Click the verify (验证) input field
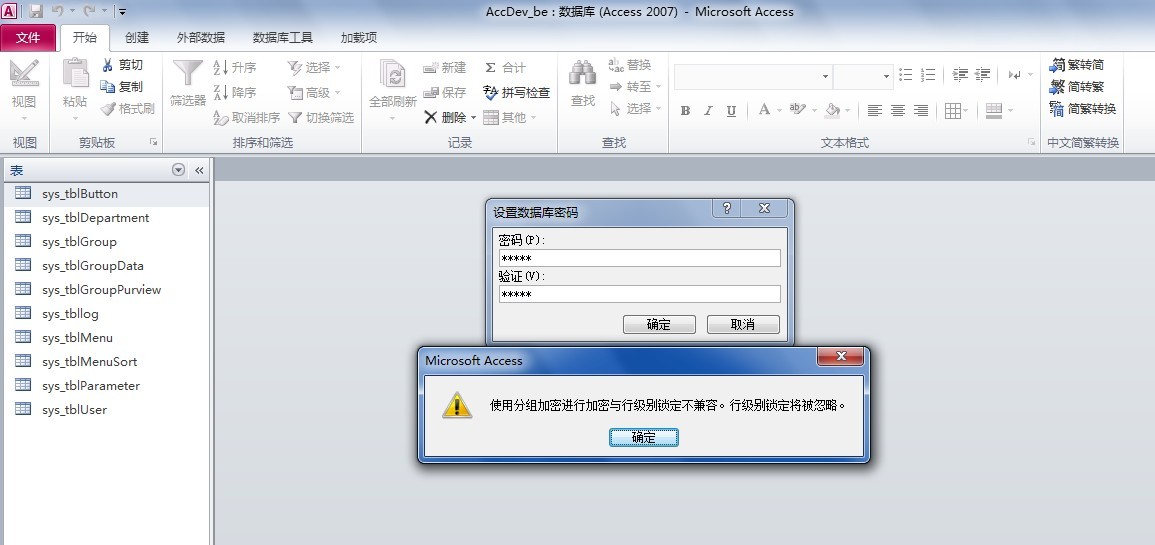1155x545 pixels. pyautogui.click(x=639, y=294)
